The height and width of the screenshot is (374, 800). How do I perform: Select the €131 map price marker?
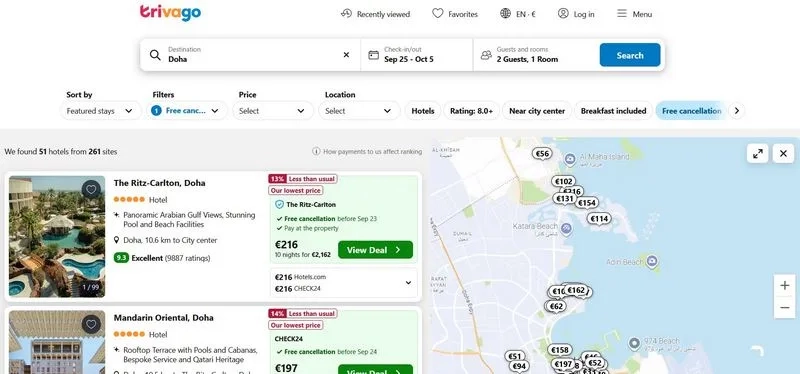coord(565,198)
